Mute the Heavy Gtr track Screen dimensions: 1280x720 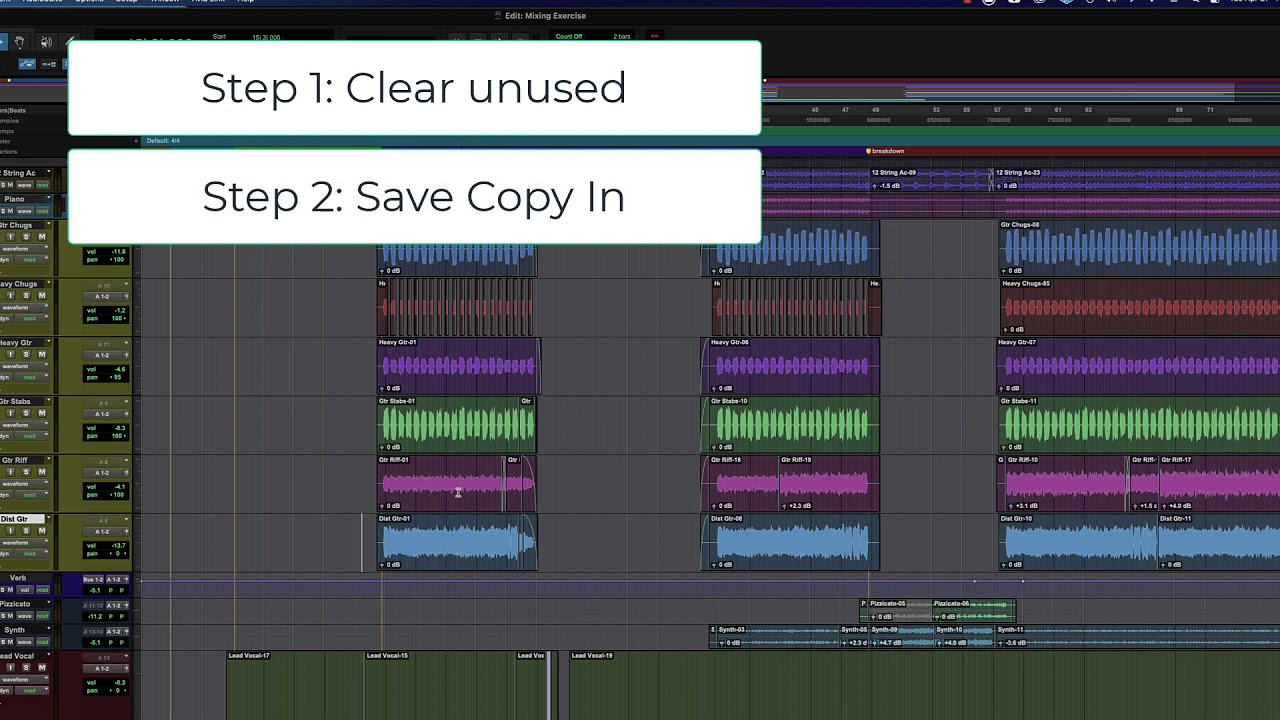[42, 354]
